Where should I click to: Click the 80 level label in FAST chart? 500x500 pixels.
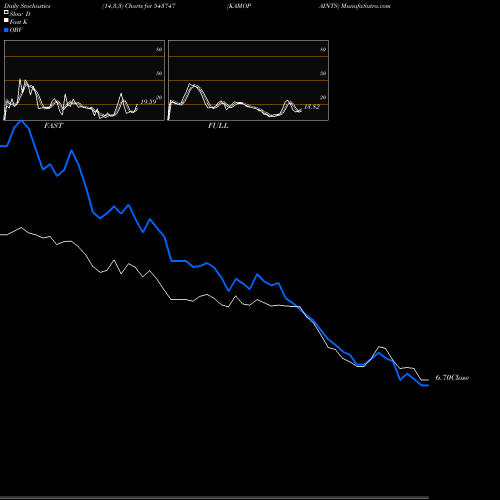pos(159,49)
